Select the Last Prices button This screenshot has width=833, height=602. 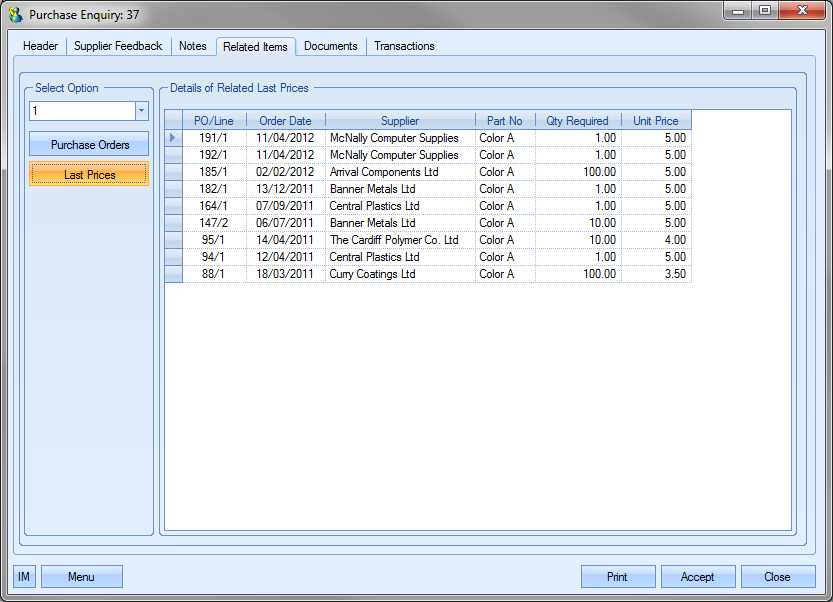[x=90, y=175]
